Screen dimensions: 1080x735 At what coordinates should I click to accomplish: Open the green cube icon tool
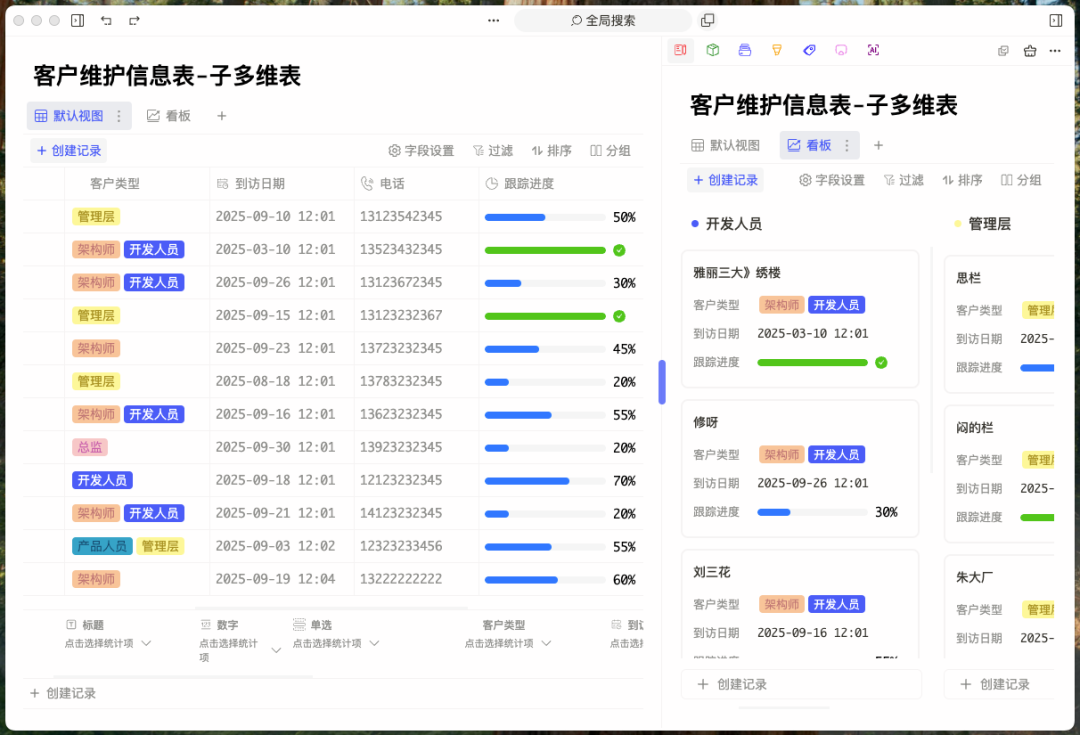click(713, 50)
